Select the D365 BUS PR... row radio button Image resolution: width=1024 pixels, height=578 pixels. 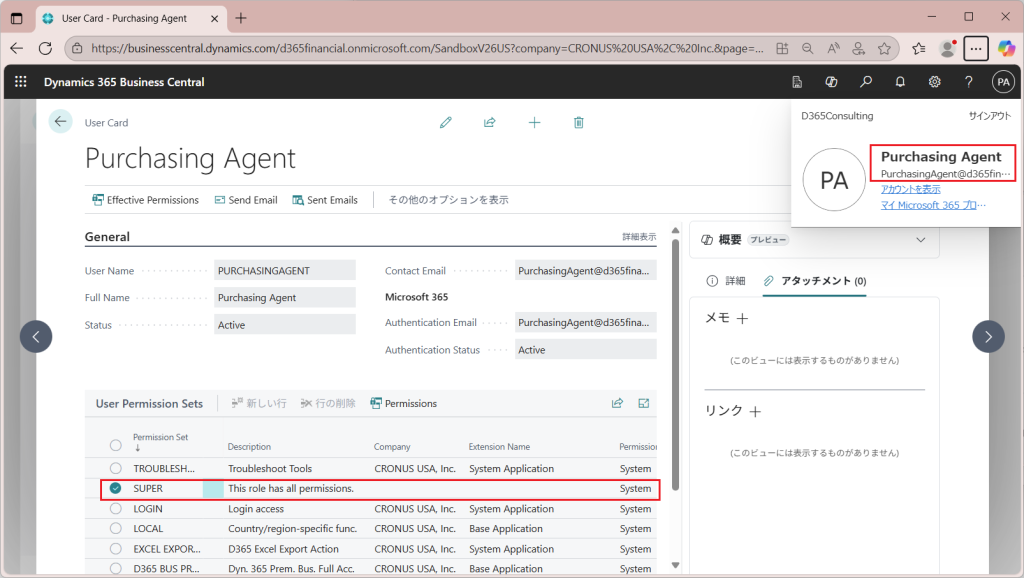116,568
